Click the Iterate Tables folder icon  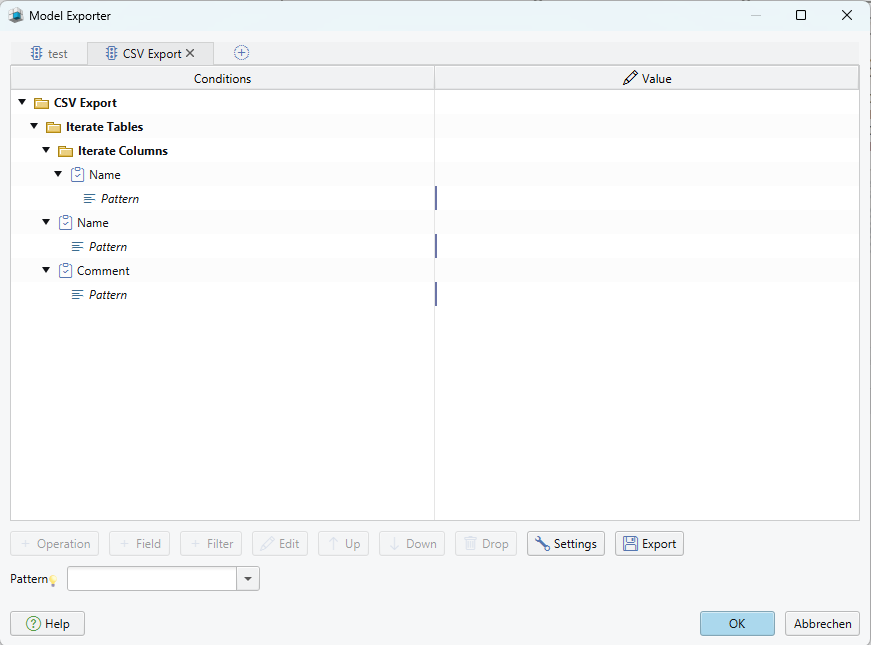pos(53,127)
